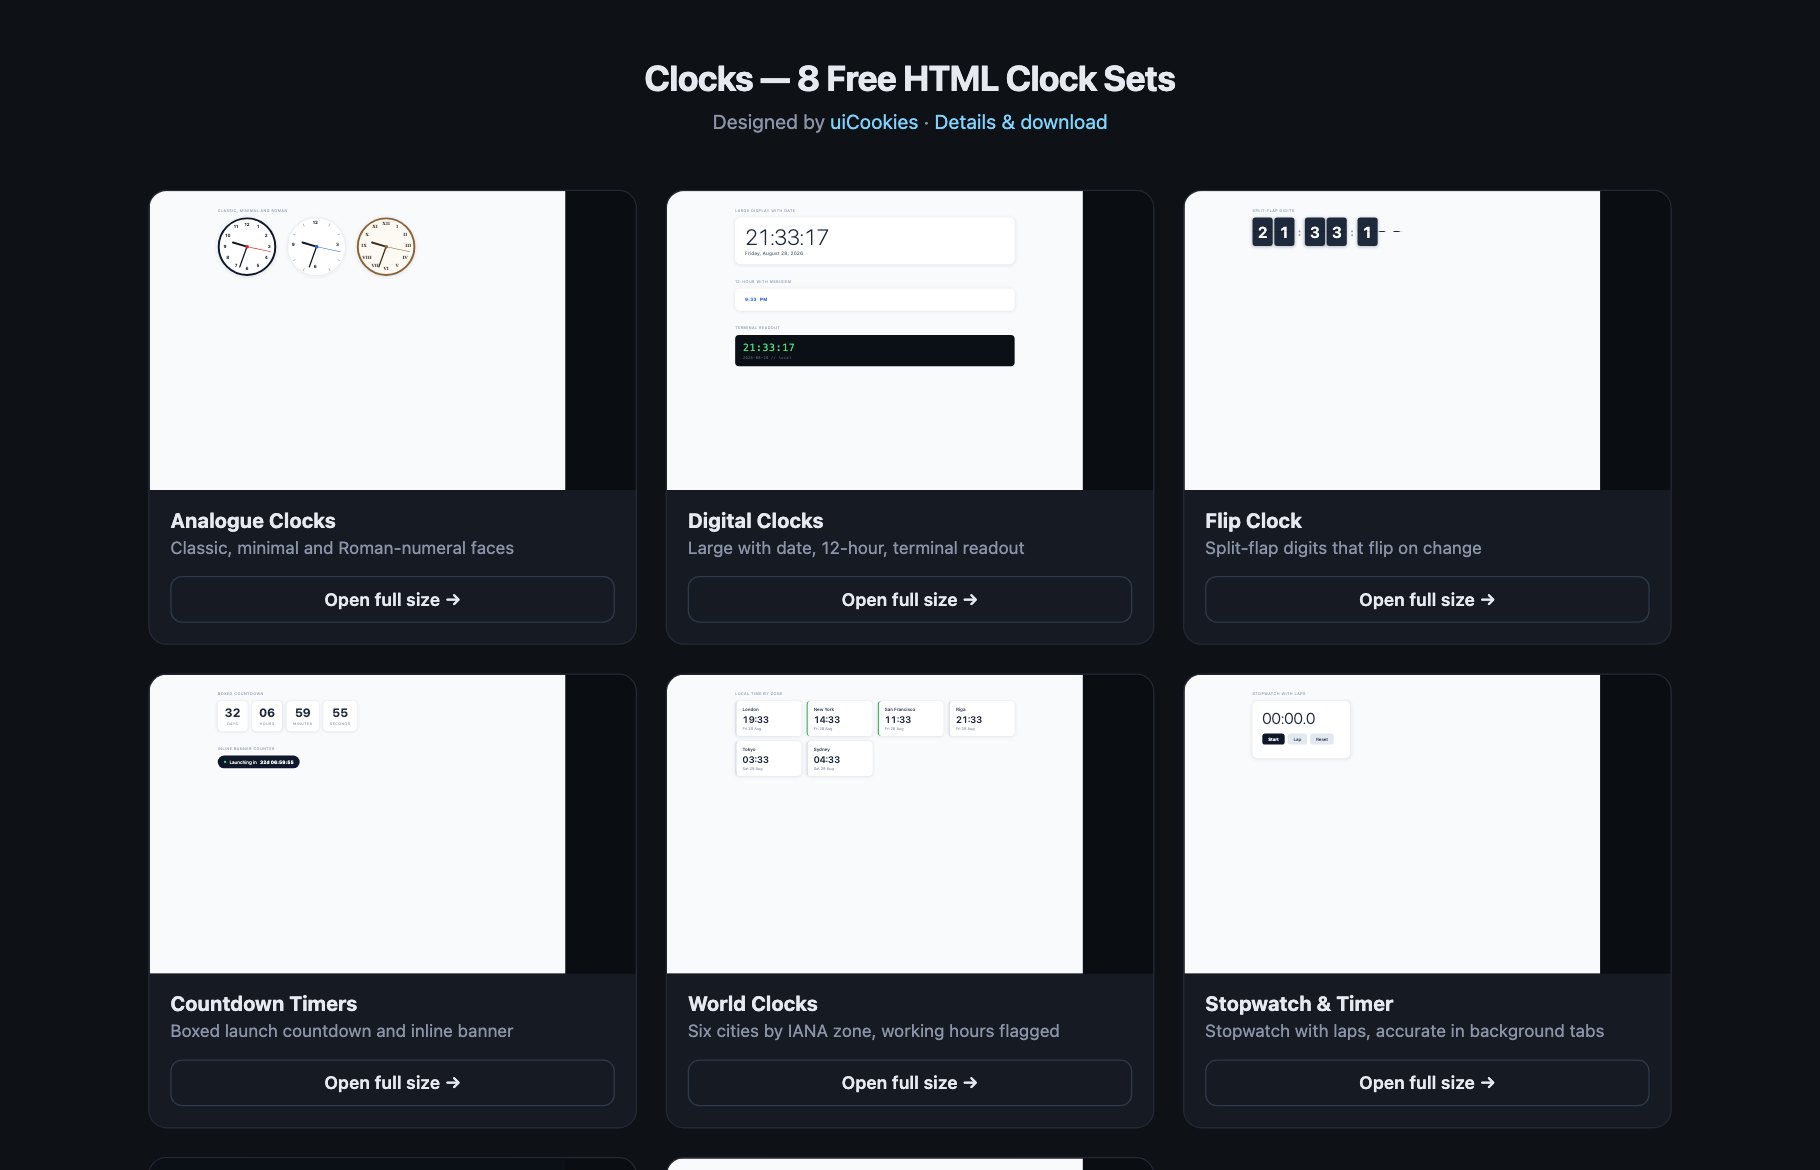Click the Lap button in the stopwatch preview

(1297, 739)
